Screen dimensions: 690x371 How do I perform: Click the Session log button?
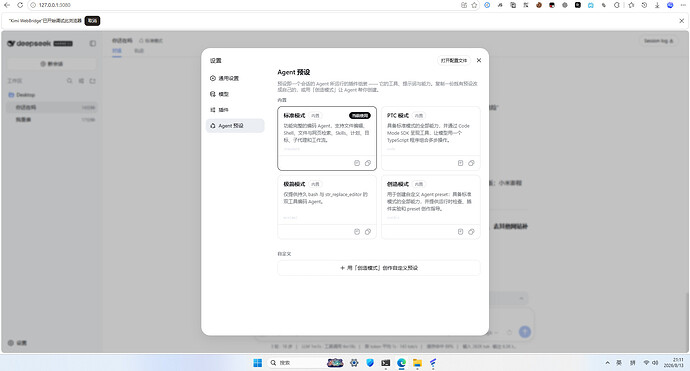point(658,41)
